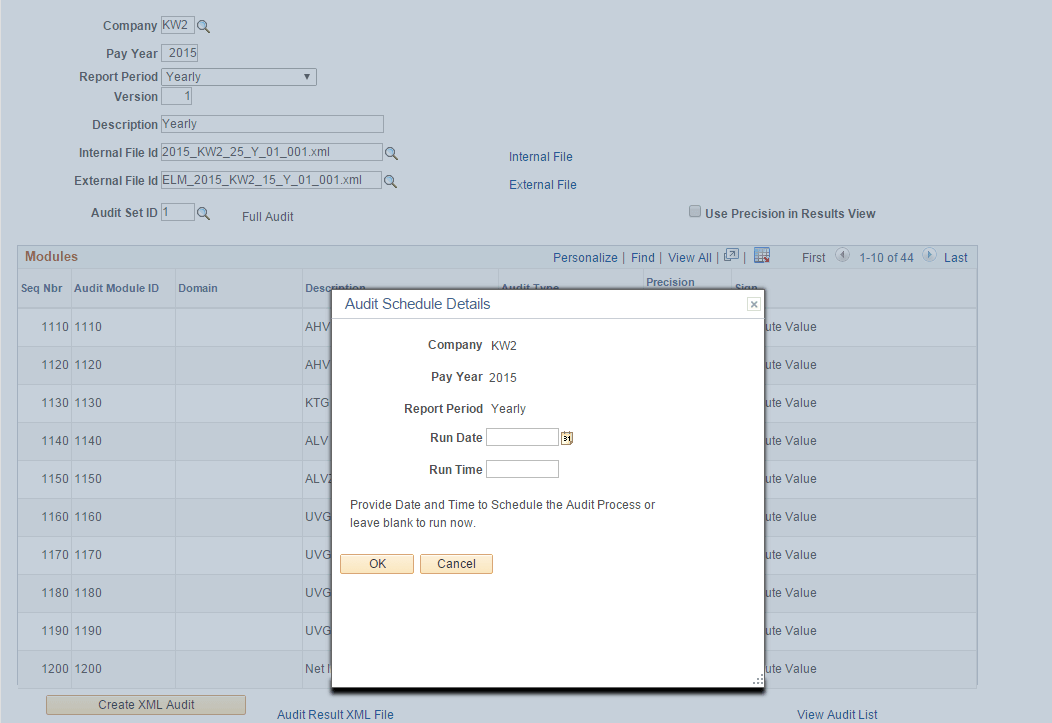Image resolution: width=1052 pixels, height=723 pixels.
Task: Open the Modules grid in popup view
Action: [731, 257]
